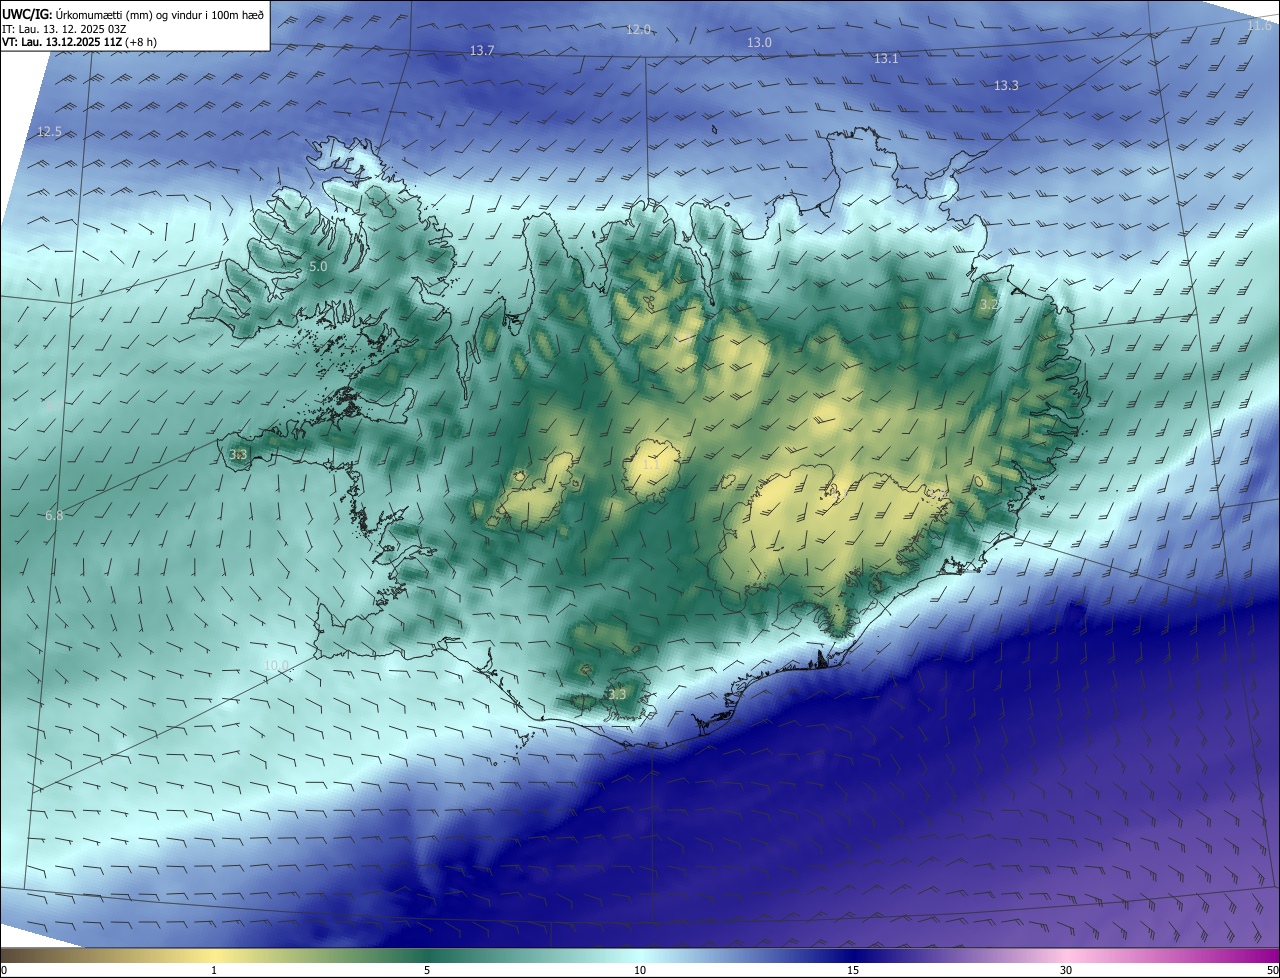Click the 10.0 value label on the map
The width and height of the screenshot is (1280, 978).
276,665
